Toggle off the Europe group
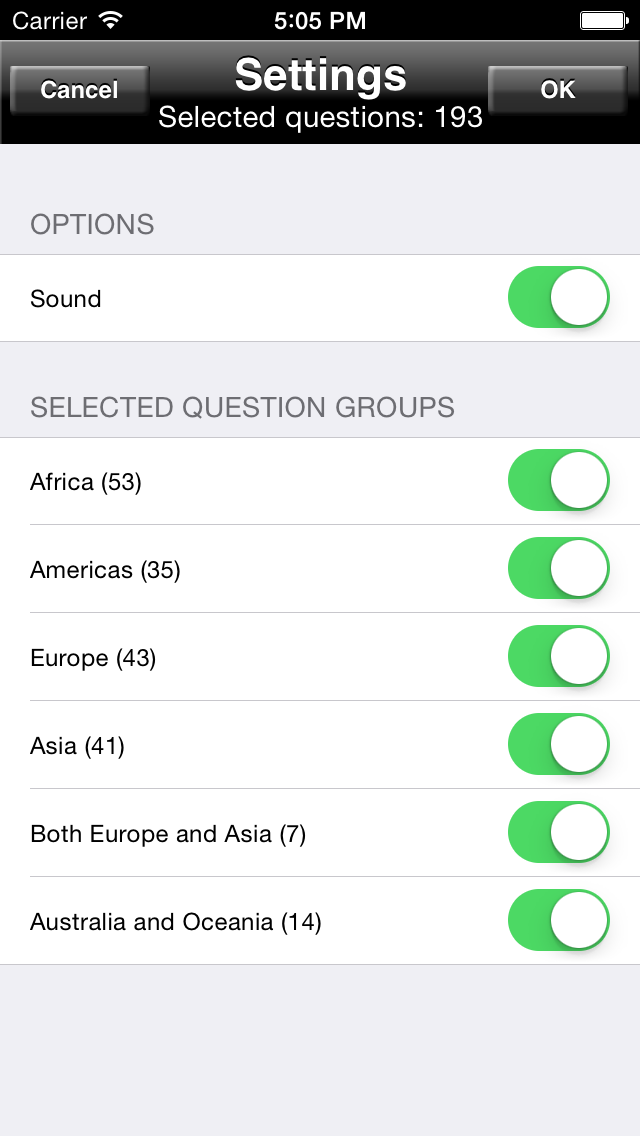 558,656
